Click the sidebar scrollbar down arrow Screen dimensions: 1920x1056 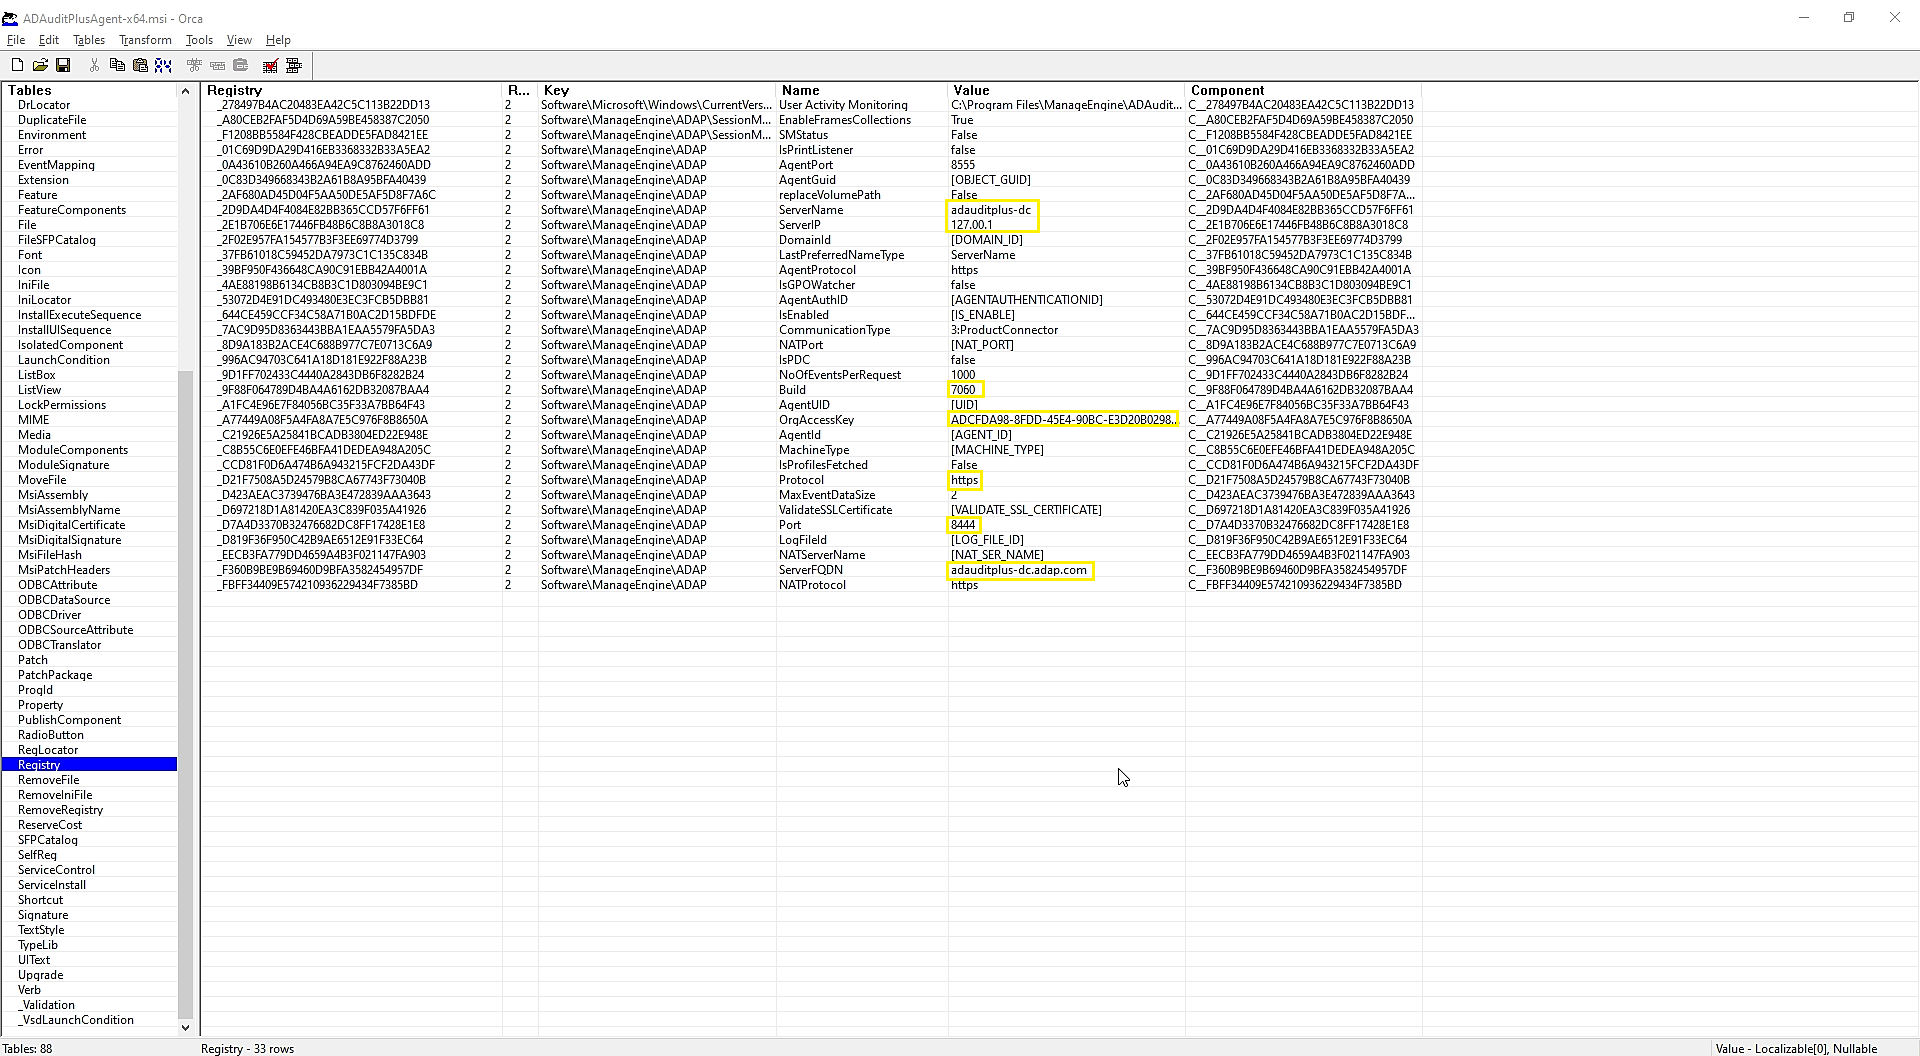tap(185, 1027)
